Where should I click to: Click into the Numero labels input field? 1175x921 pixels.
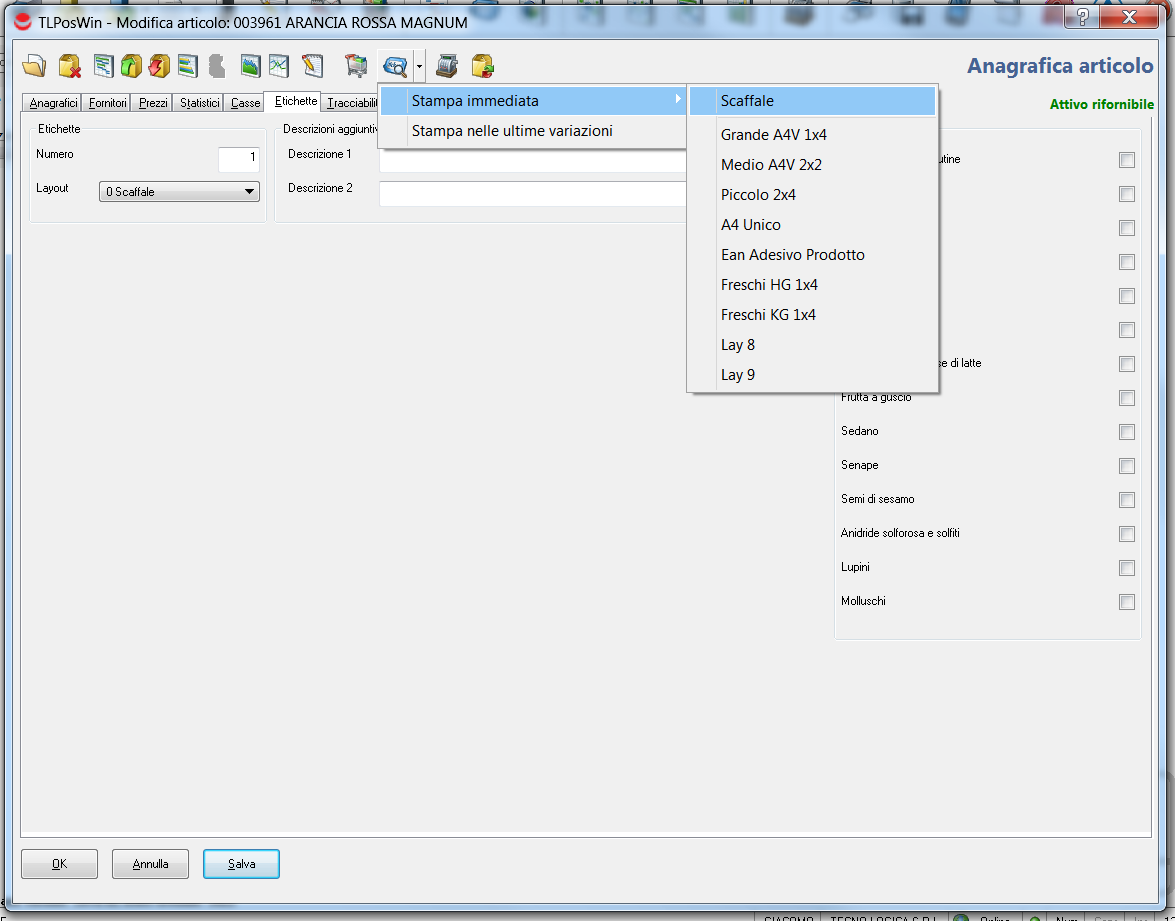click(x=238, y=158)
